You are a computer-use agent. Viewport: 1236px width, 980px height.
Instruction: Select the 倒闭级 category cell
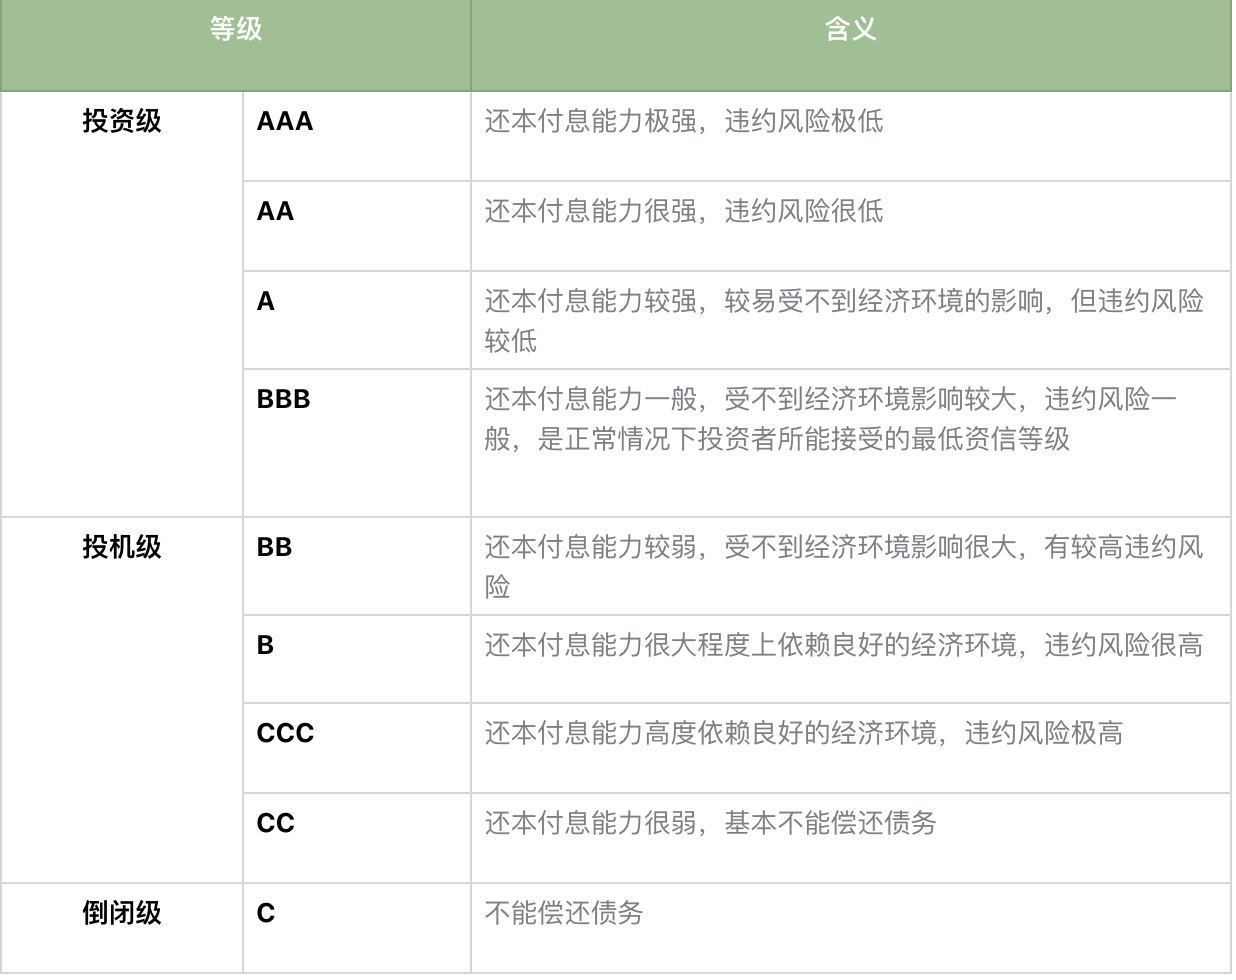[x=121, y=913]
